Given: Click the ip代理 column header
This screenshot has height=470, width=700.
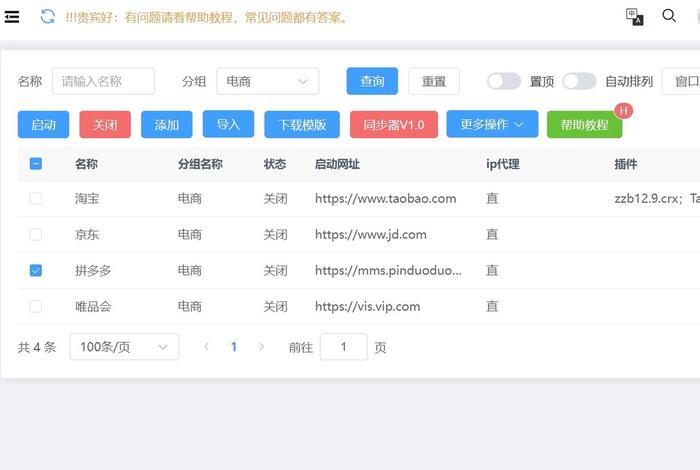Looking at the screenshot, I should (x=503, y=164).
